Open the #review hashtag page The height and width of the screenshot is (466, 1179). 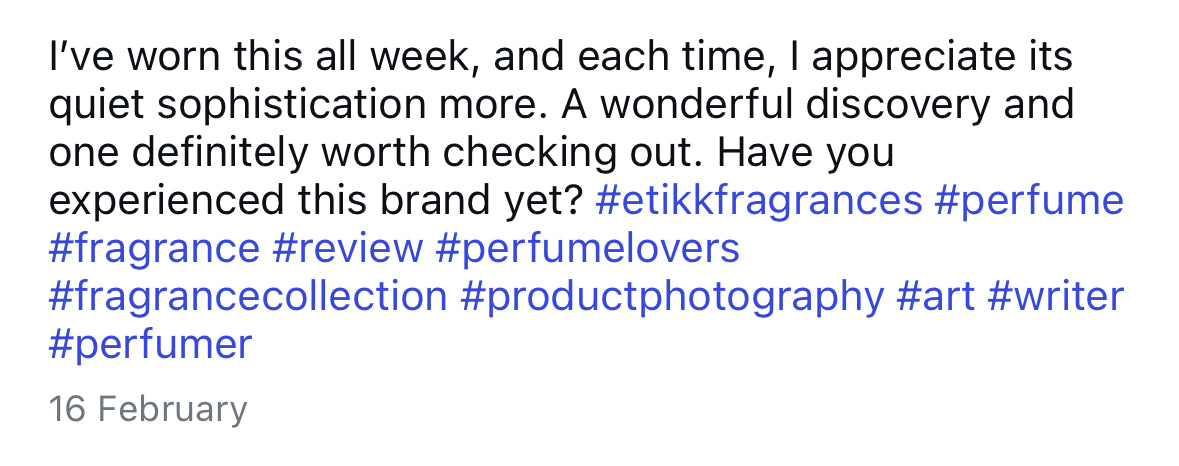point(347,249)
